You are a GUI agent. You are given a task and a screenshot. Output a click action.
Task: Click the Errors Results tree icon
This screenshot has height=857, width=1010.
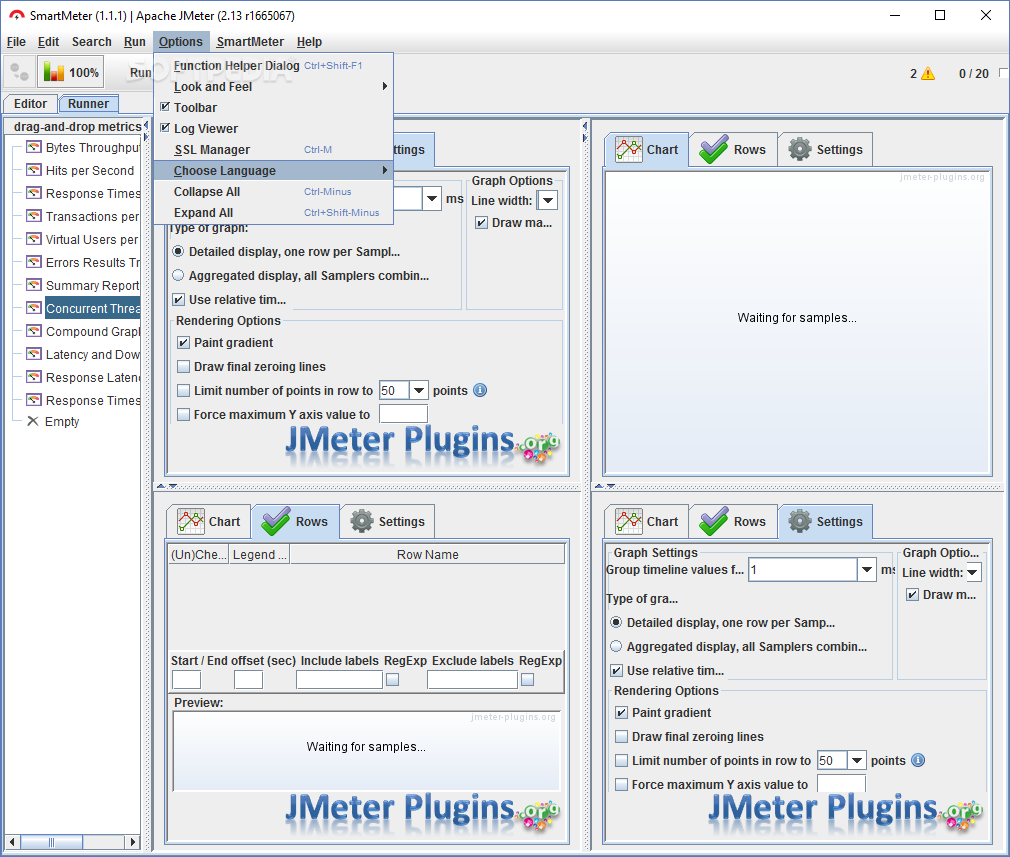[x=33, y=263]
